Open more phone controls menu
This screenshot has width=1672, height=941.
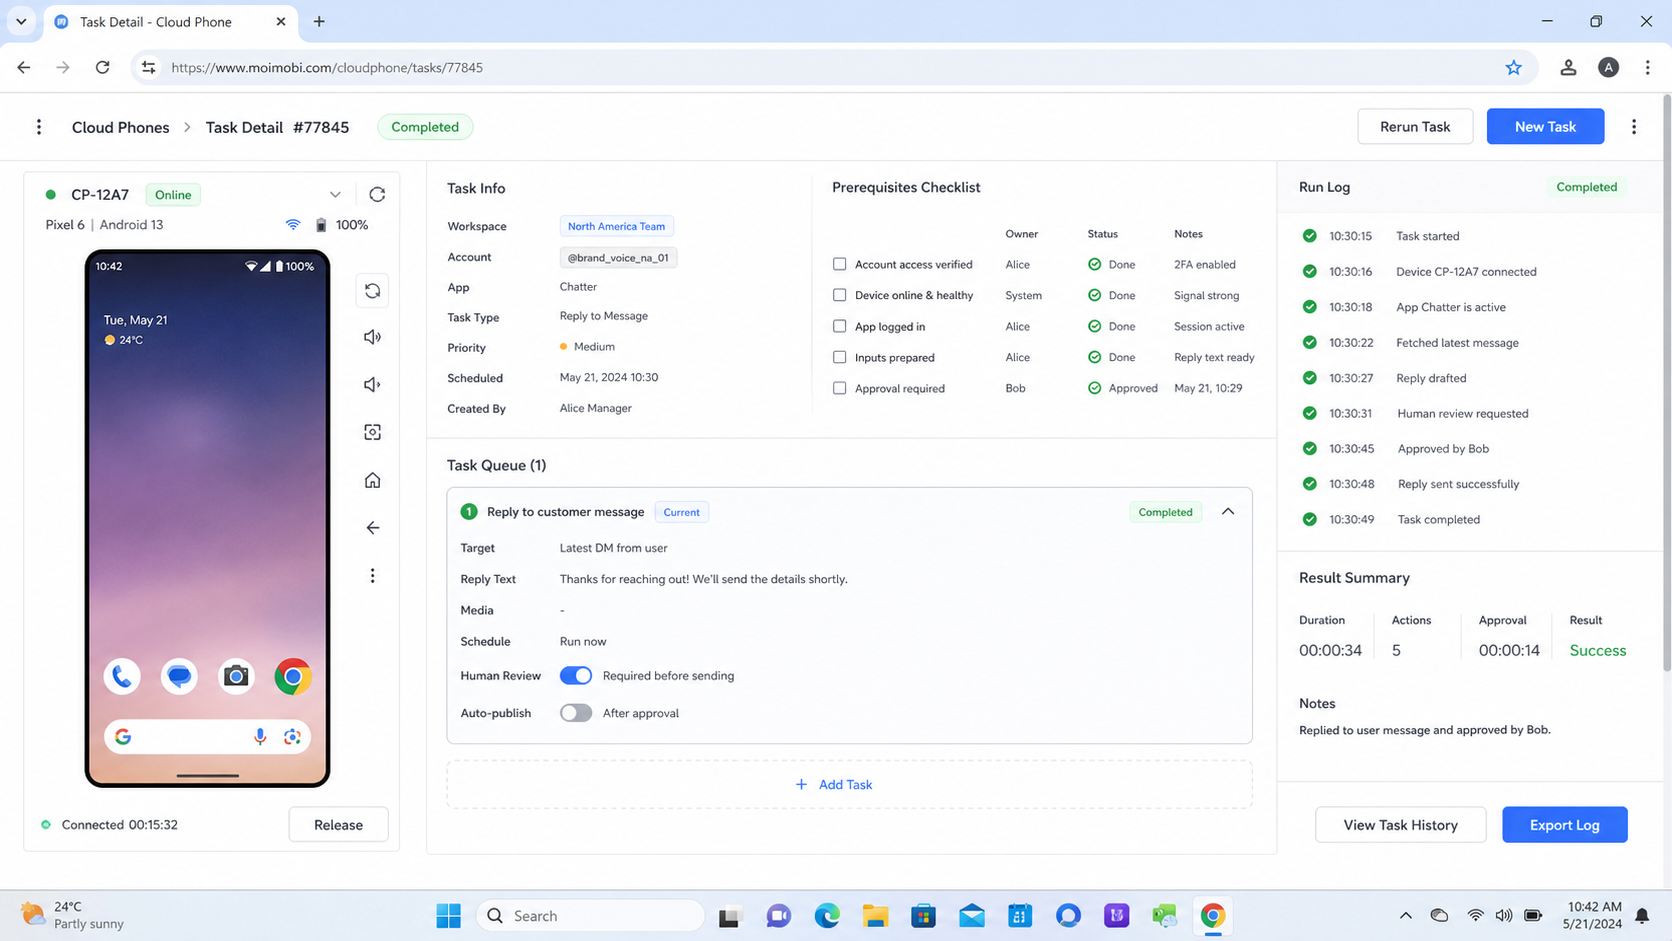372,576
